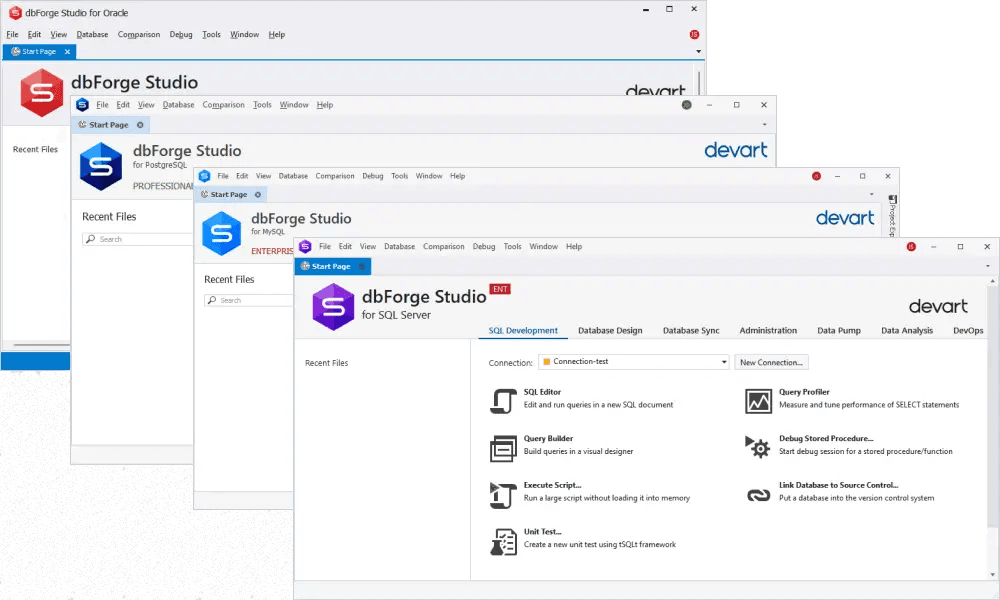Open tab list dropdown arrow in Oracle window
This screenshot has width=1000, height=600.
(x=698, y=52)
